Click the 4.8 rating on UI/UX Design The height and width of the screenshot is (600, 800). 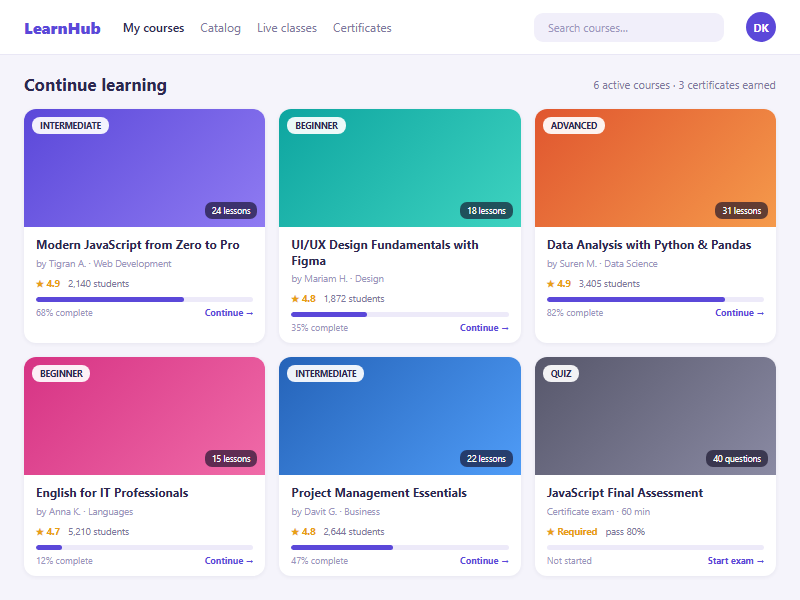pos(304,298)
